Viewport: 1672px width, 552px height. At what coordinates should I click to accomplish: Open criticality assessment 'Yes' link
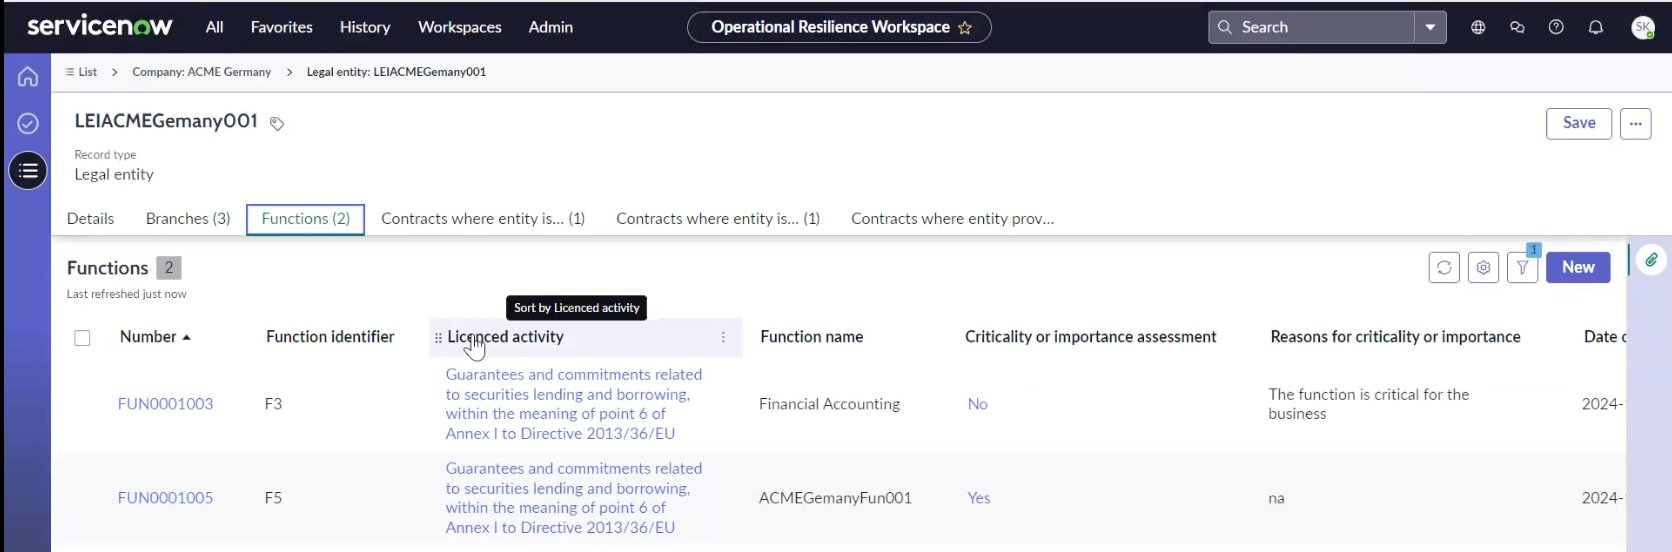[x=979, y=498]
